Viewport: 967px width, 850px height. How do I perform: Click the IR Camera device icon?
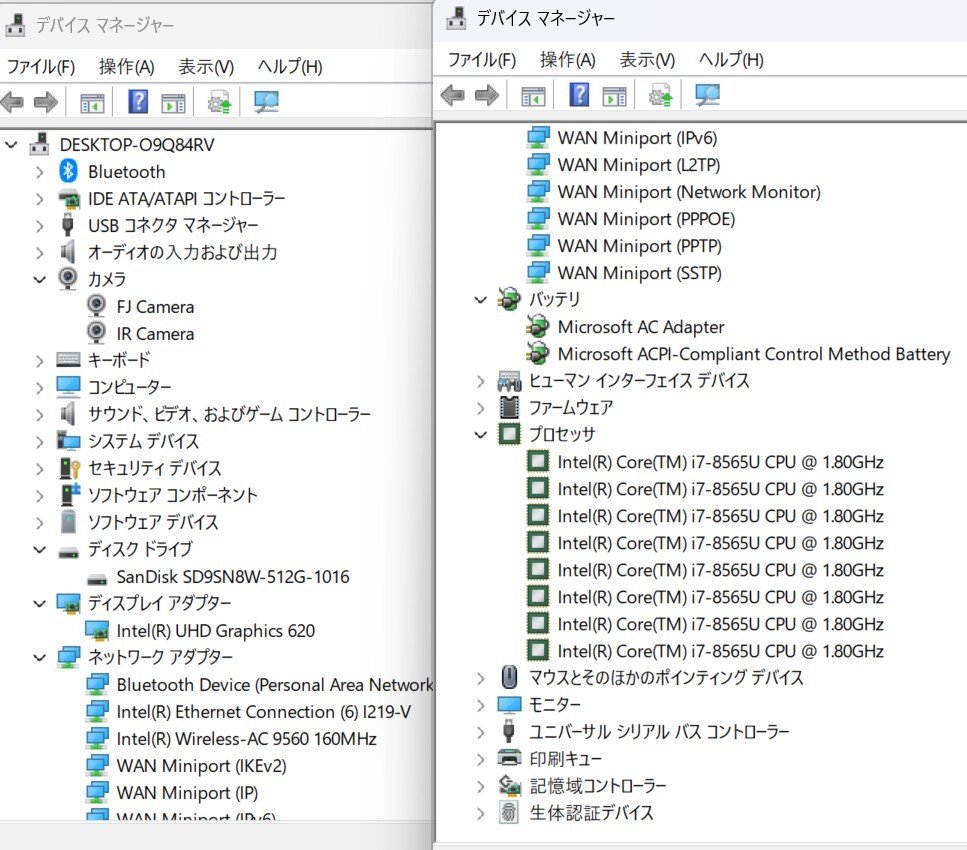pyautogui.click(x=96, y=333)
